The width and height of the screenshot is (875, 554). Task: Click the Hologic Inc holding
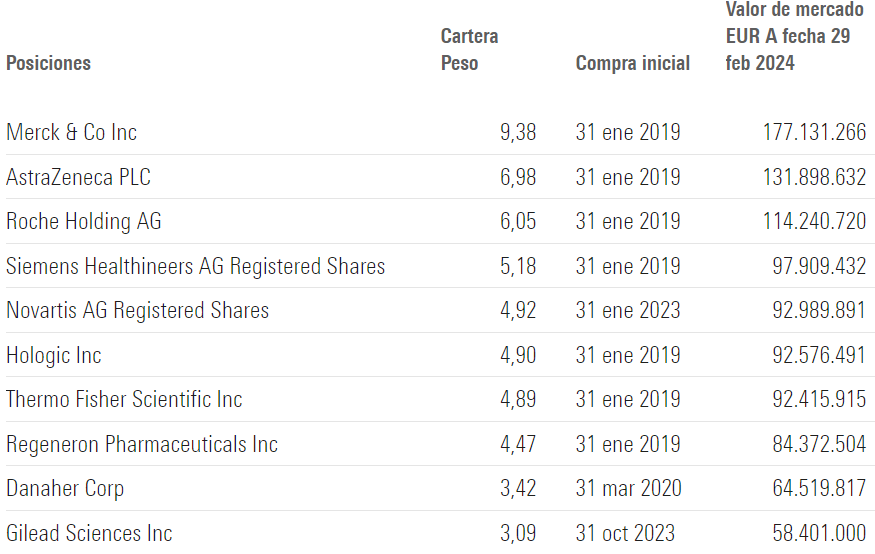point(53,355)
